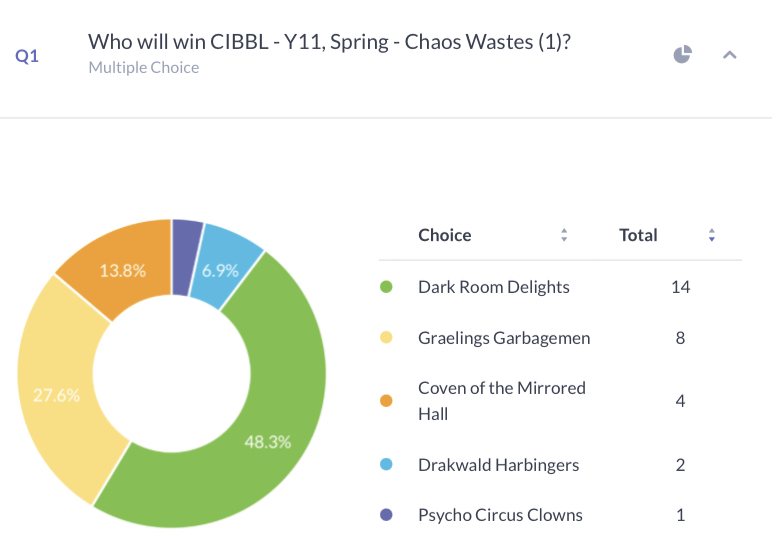The height and width of the screenshot is (554, 772).
Task: Click the pie chart view icon
Action: click(x=682, y=54)
